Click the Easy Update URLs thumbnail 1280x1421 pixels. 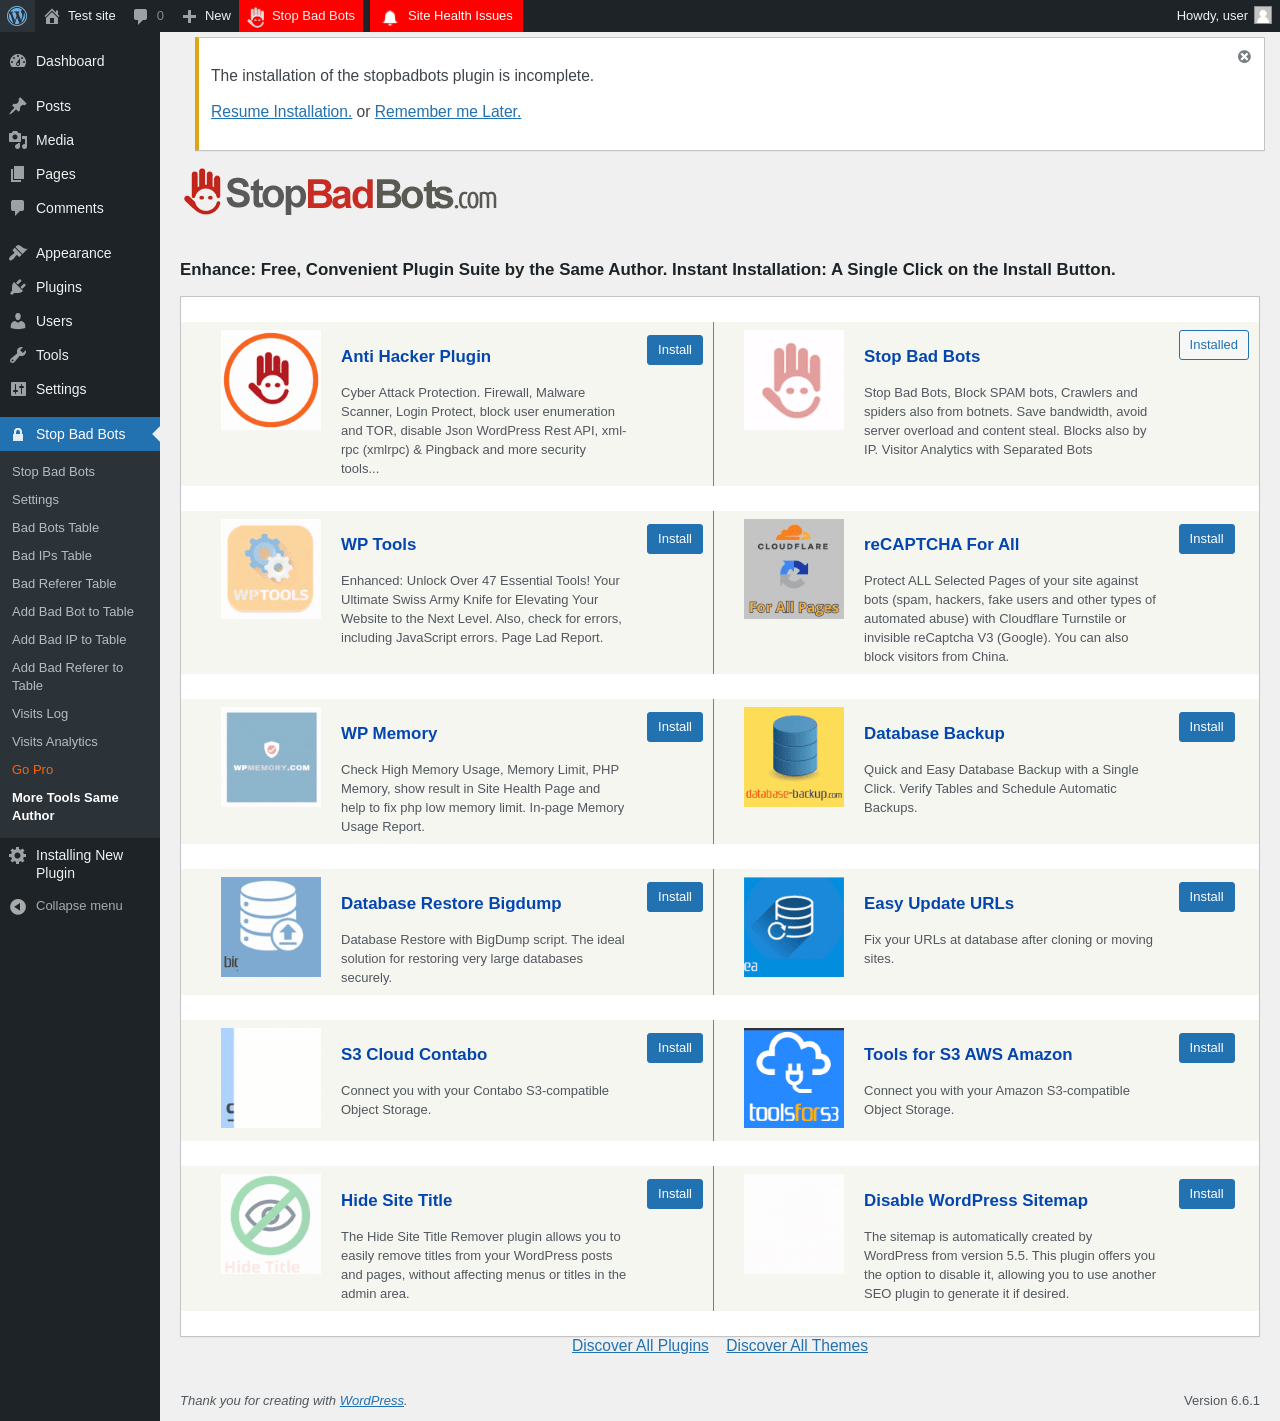[794, 927]
